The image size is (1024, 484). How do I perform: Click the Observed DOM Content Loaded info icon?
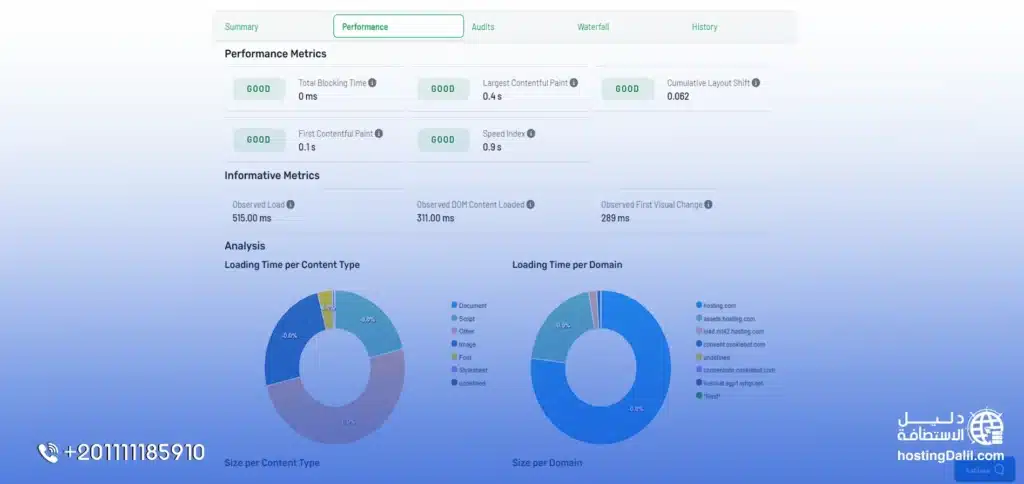point(530,204)
